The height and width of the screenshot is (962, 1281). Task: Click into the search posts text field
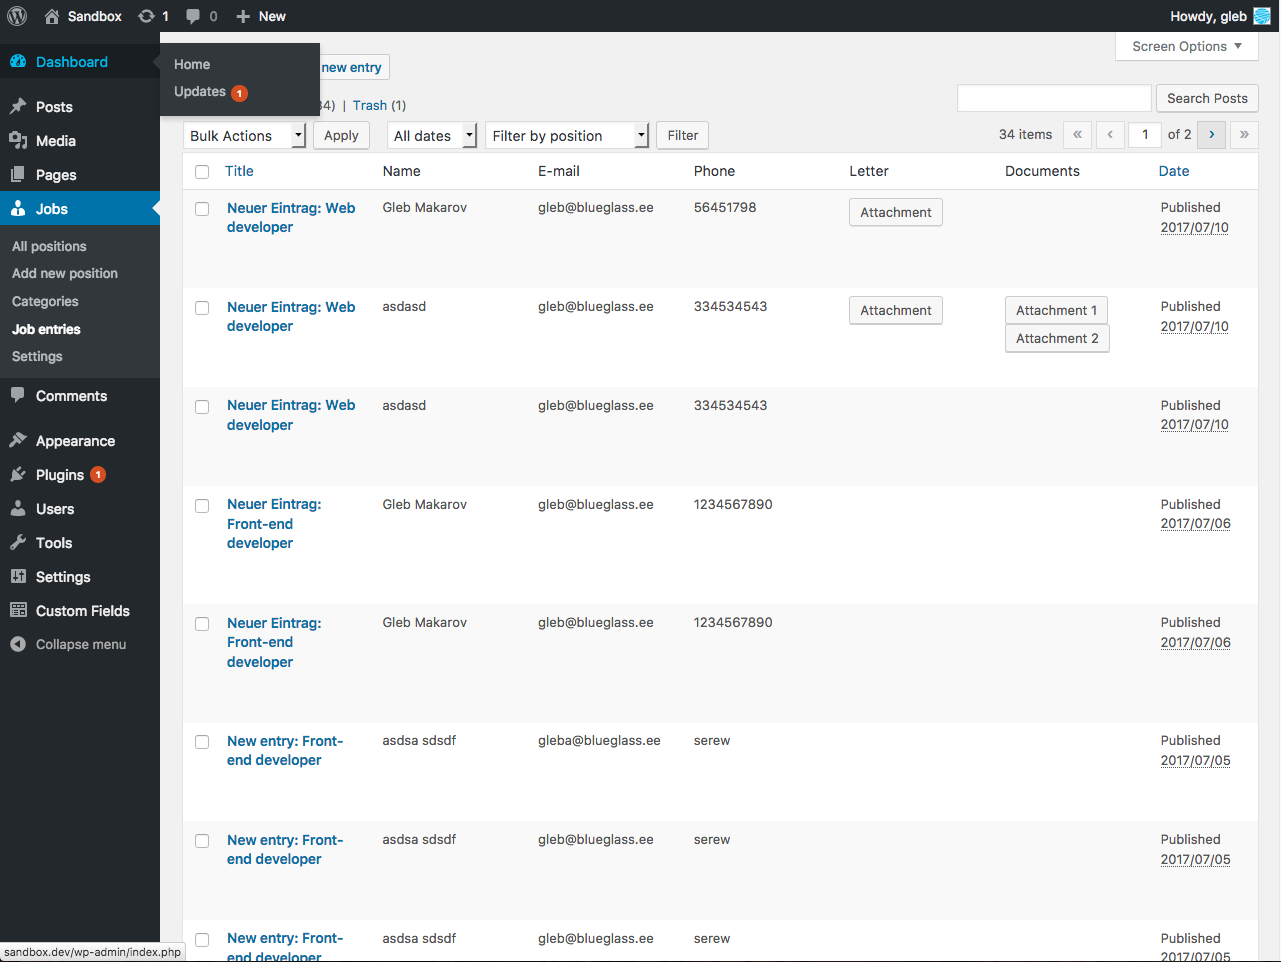1054,98
